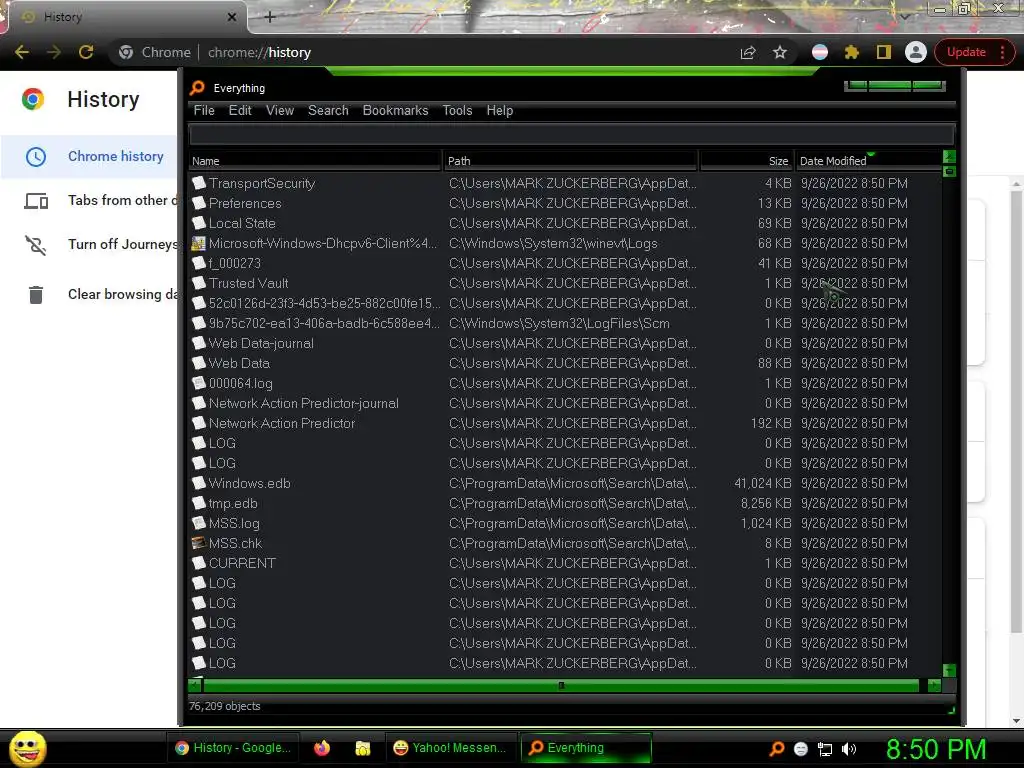Open the file explorer taskbar icon
The image size is (1024, 768).
click(x=362, y=748)
